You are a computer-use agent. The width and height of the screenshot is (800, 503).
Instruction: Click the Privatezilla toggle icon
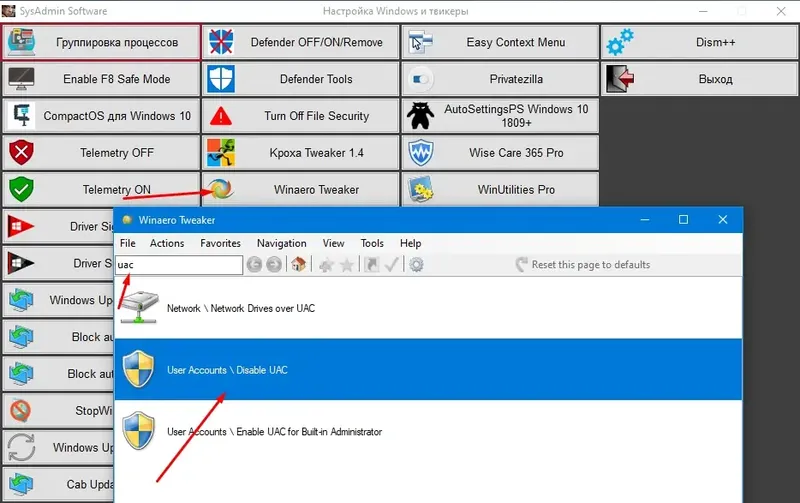[421, 79]
